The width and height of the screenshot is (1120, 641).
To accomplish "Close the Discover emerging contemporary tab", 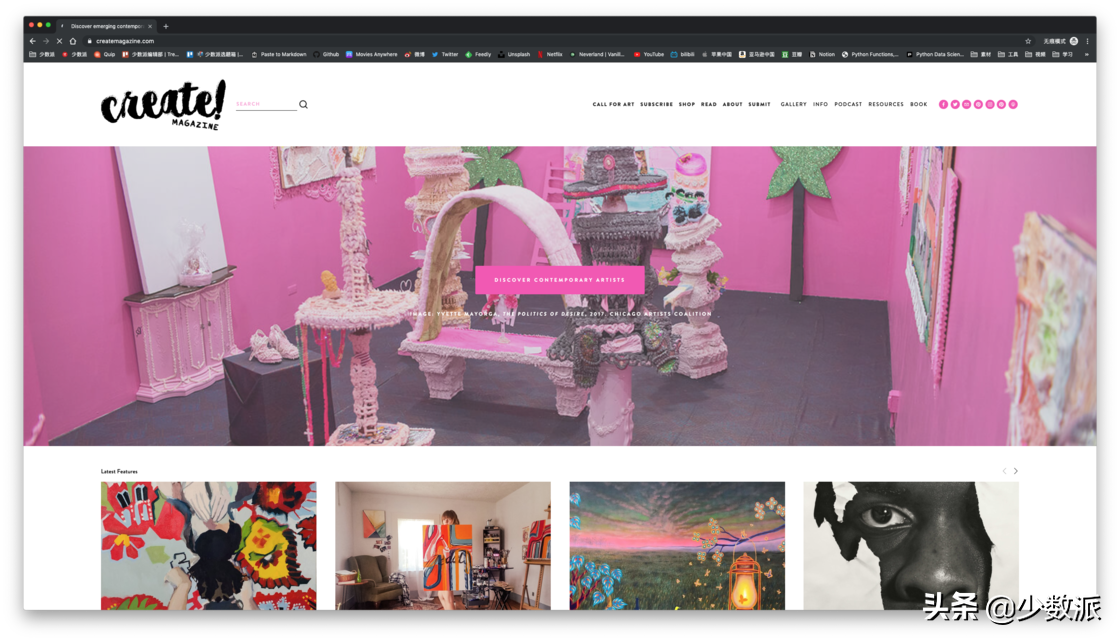I will tap(150, 26).
